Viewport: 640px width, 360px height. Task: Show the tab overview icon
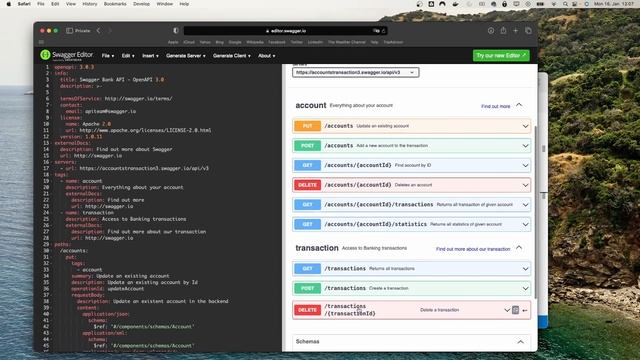point(528,31)
